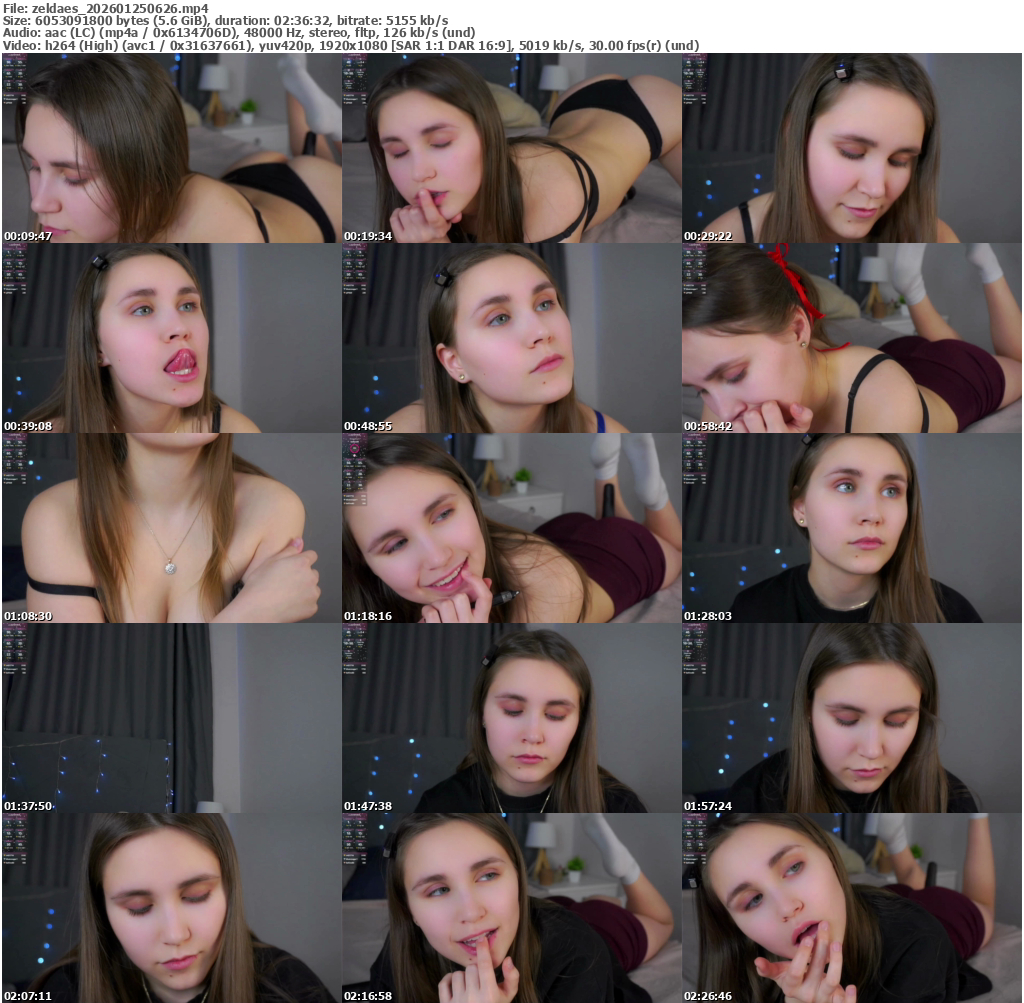Click the Video h264 codec info line
The height and width of the screenshot is (1003, 1024).
click(350, 45)
